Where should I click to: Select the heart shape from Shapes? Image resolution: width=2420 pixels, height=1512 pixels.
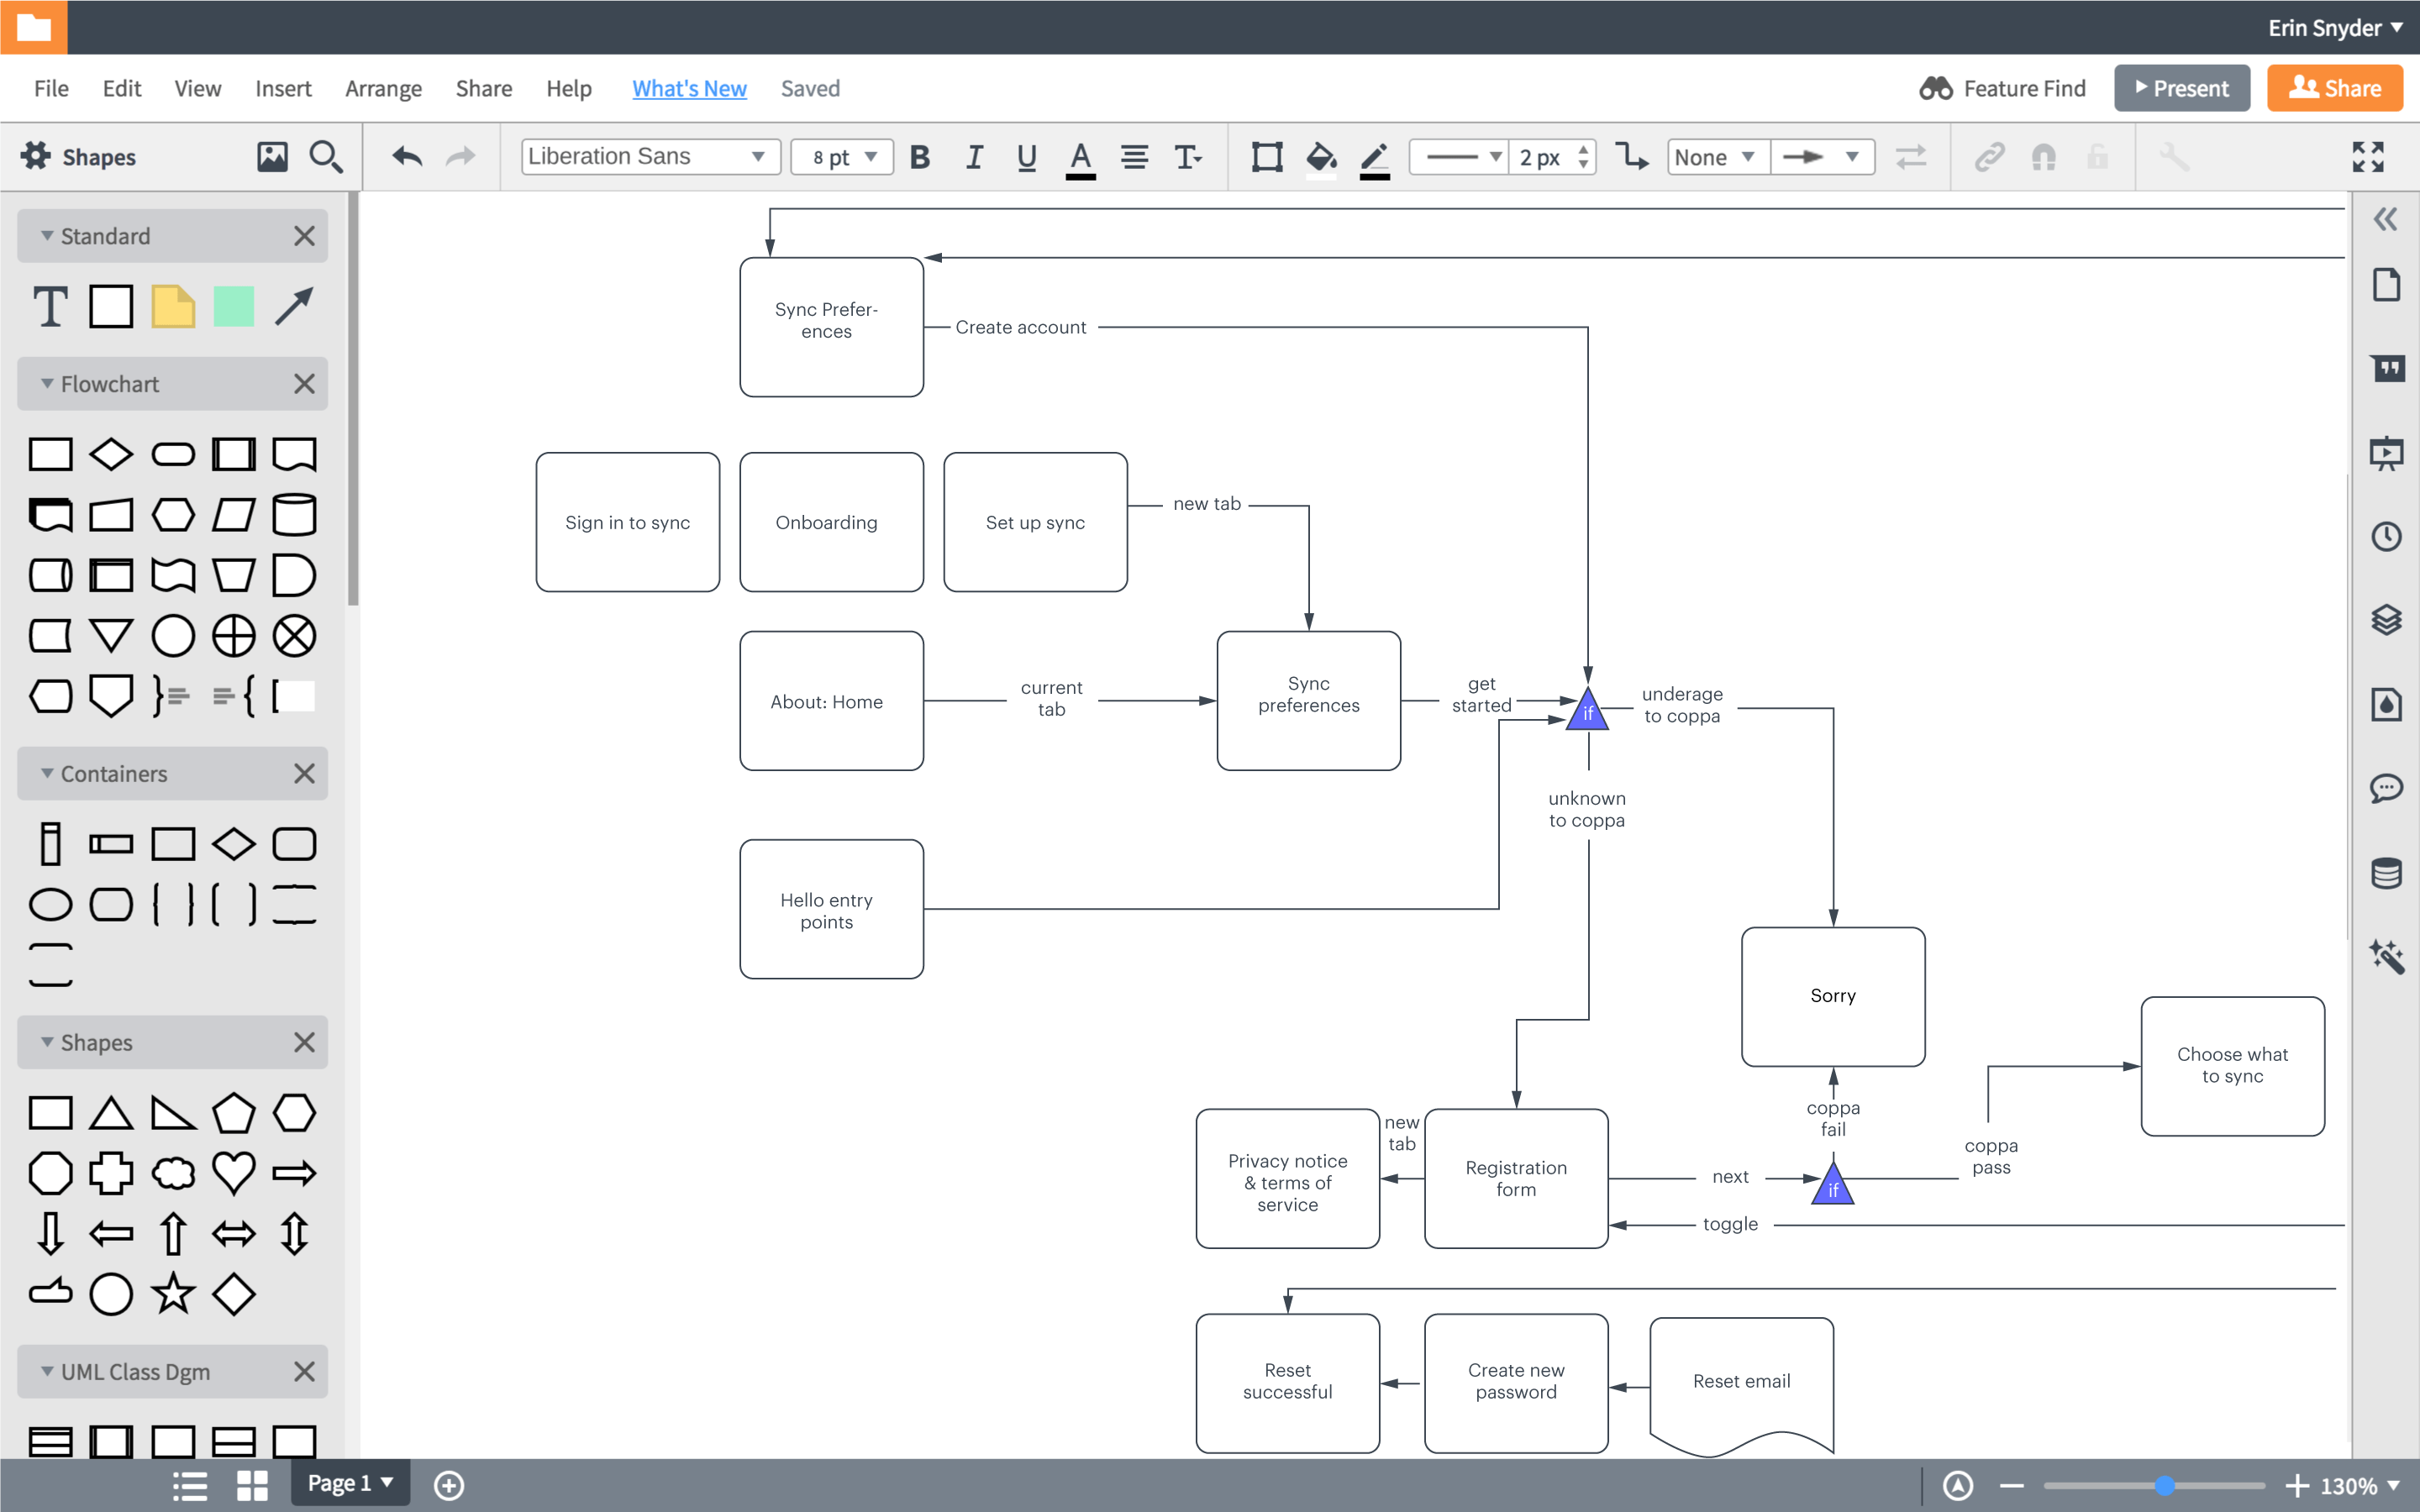point(233,1173)
